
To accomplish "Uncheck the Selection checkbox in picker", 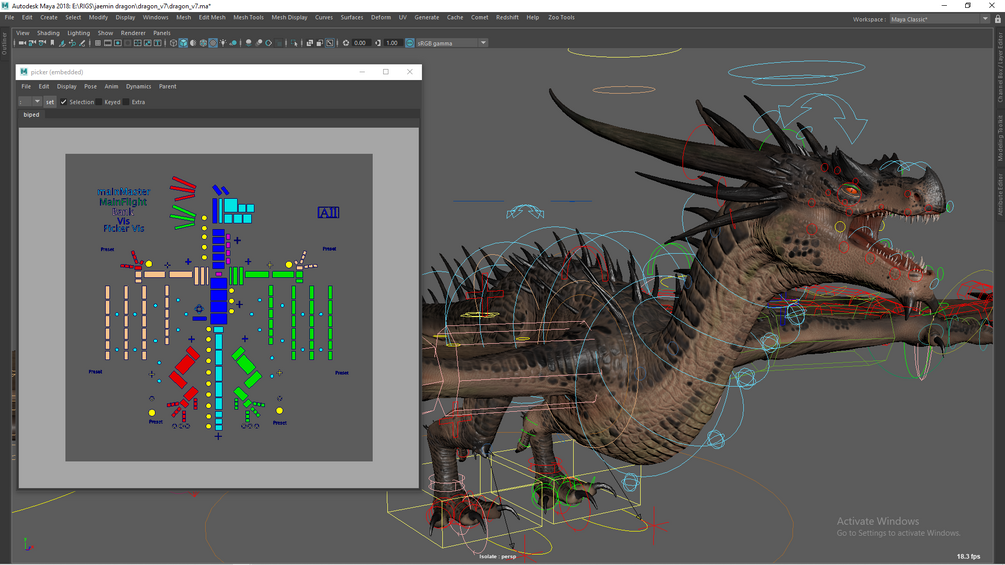I will point(64,102).
